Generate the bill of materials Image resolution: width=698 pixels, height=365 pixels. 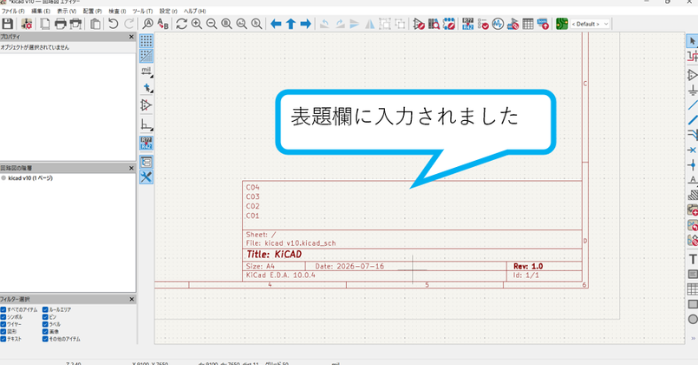click(x=543, y=24)
